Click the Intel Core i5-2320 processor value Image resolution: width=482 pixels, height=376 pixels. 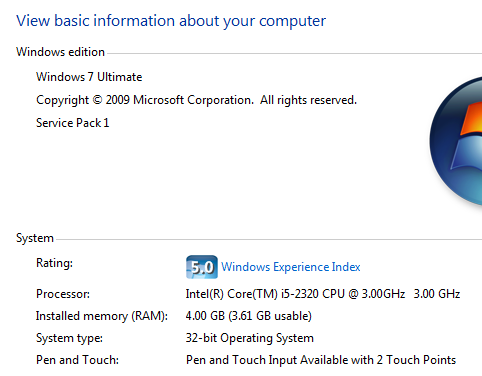pos(295,294)
